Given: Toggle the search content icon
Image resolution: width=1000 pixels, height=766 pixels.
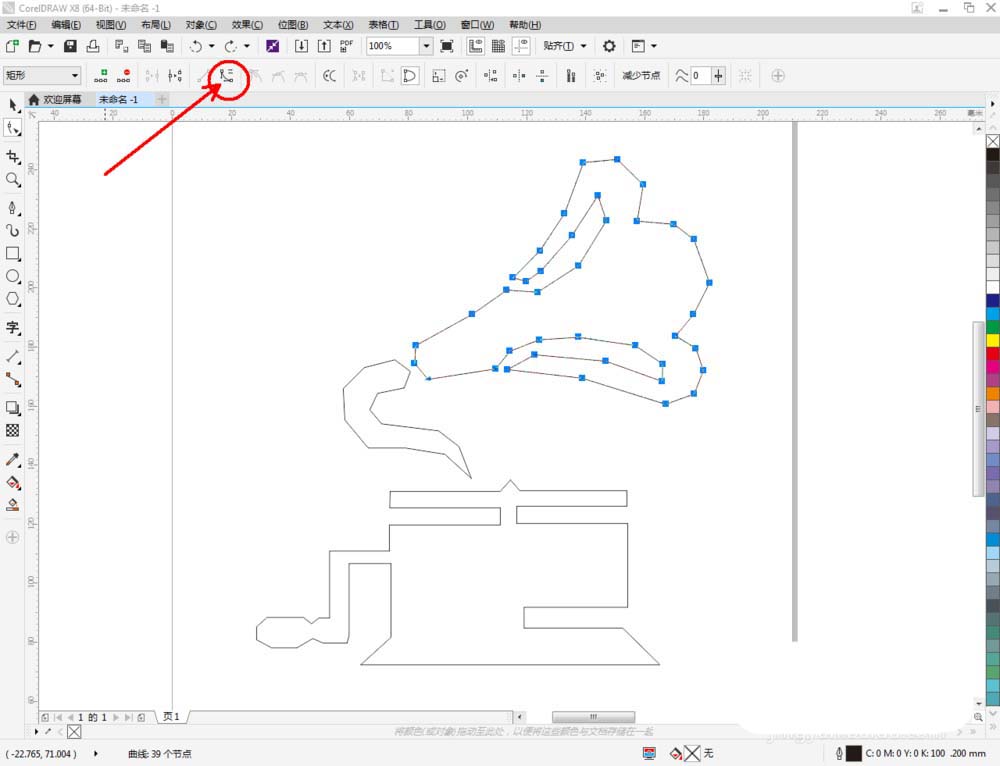Looking at the screenshot, I should click(x=272, y=46).
